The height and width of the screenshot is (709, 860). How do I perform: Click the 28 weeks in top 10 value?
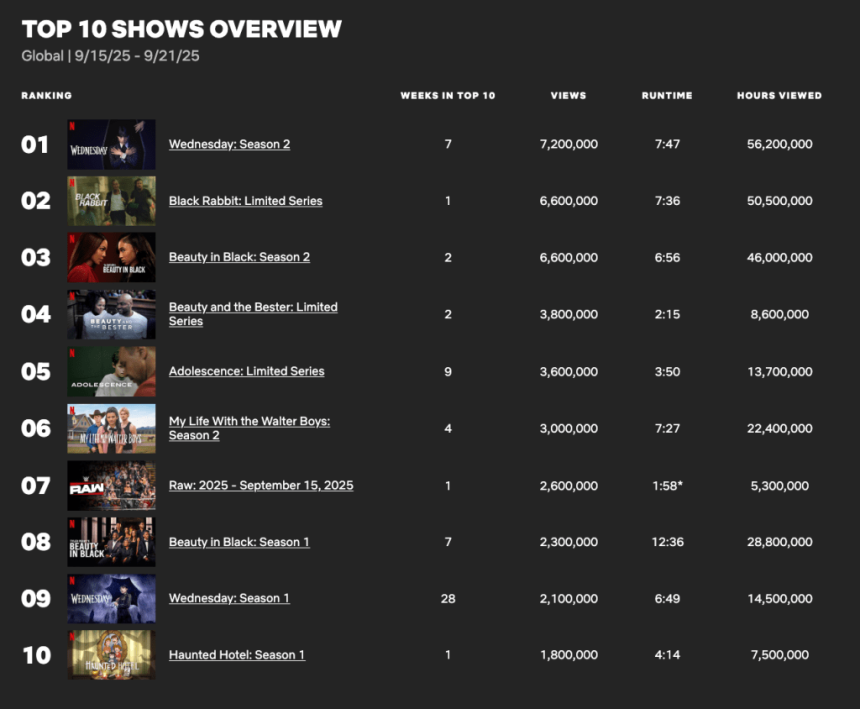point(448,598)
